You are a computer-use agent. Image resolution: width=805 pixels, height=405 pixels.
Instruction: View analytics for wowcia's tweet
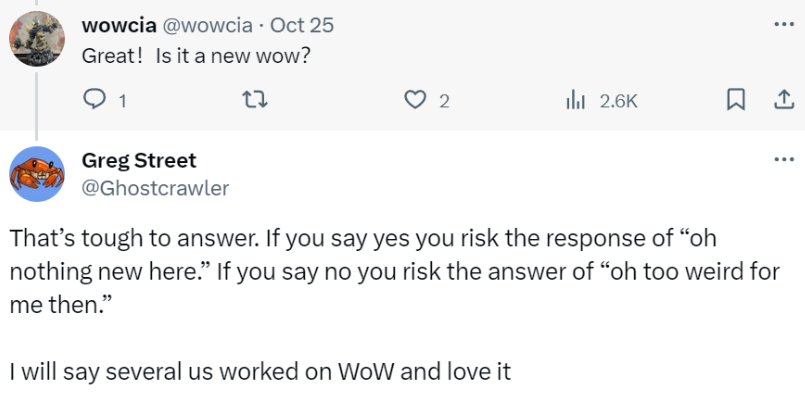click(x=575, y=100)
